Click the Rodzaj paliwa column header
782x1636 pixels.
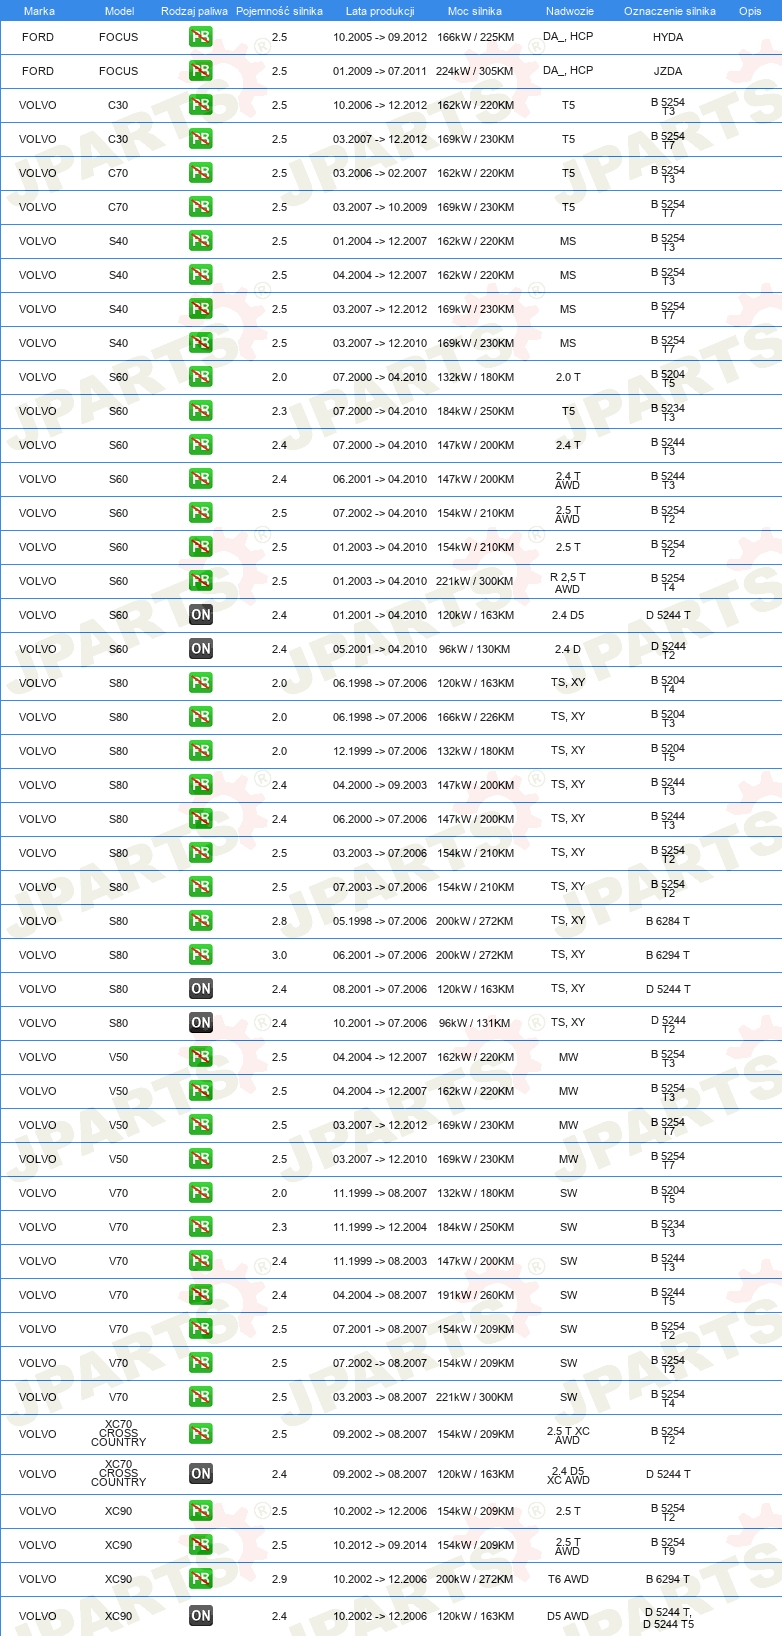(x=194, y=11)
